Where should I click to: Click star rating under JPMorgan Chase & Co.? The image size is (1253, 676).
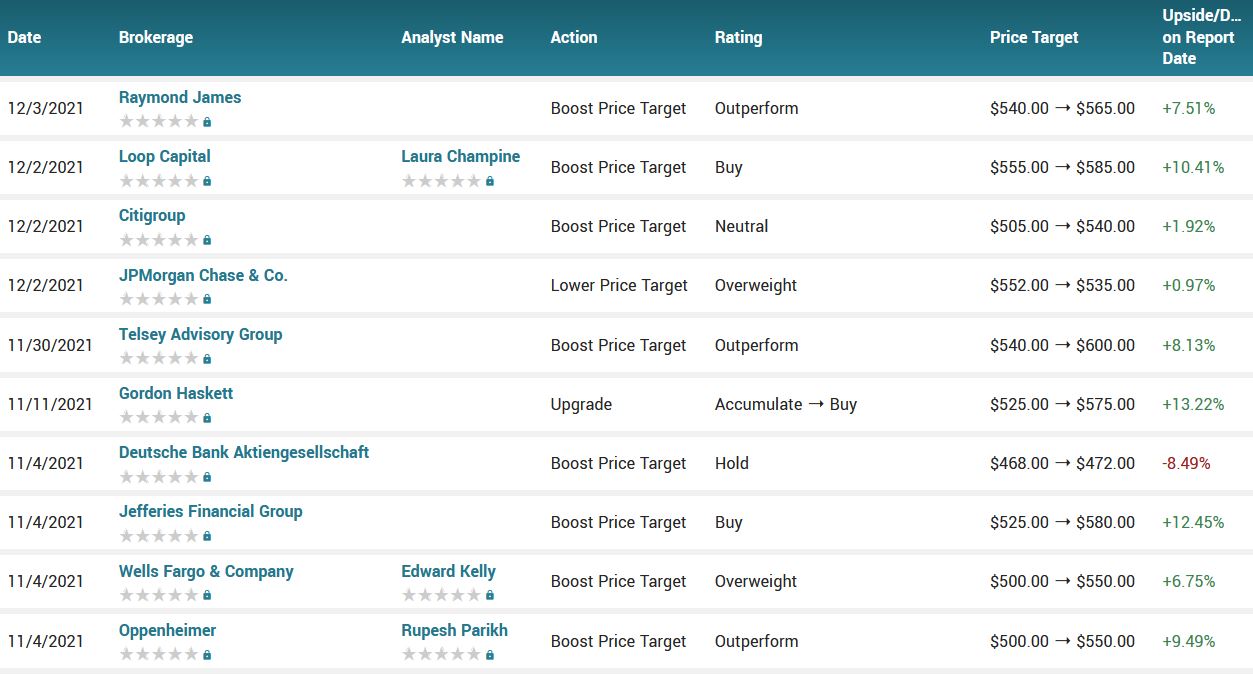(x=159, y=299)
